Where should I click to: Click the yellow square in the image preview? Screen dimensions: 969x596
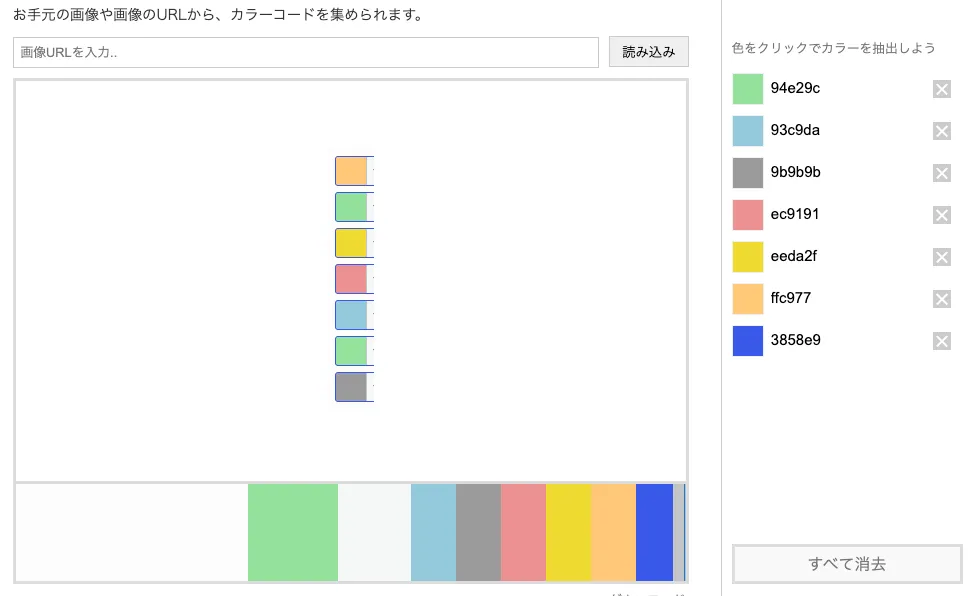352,243
